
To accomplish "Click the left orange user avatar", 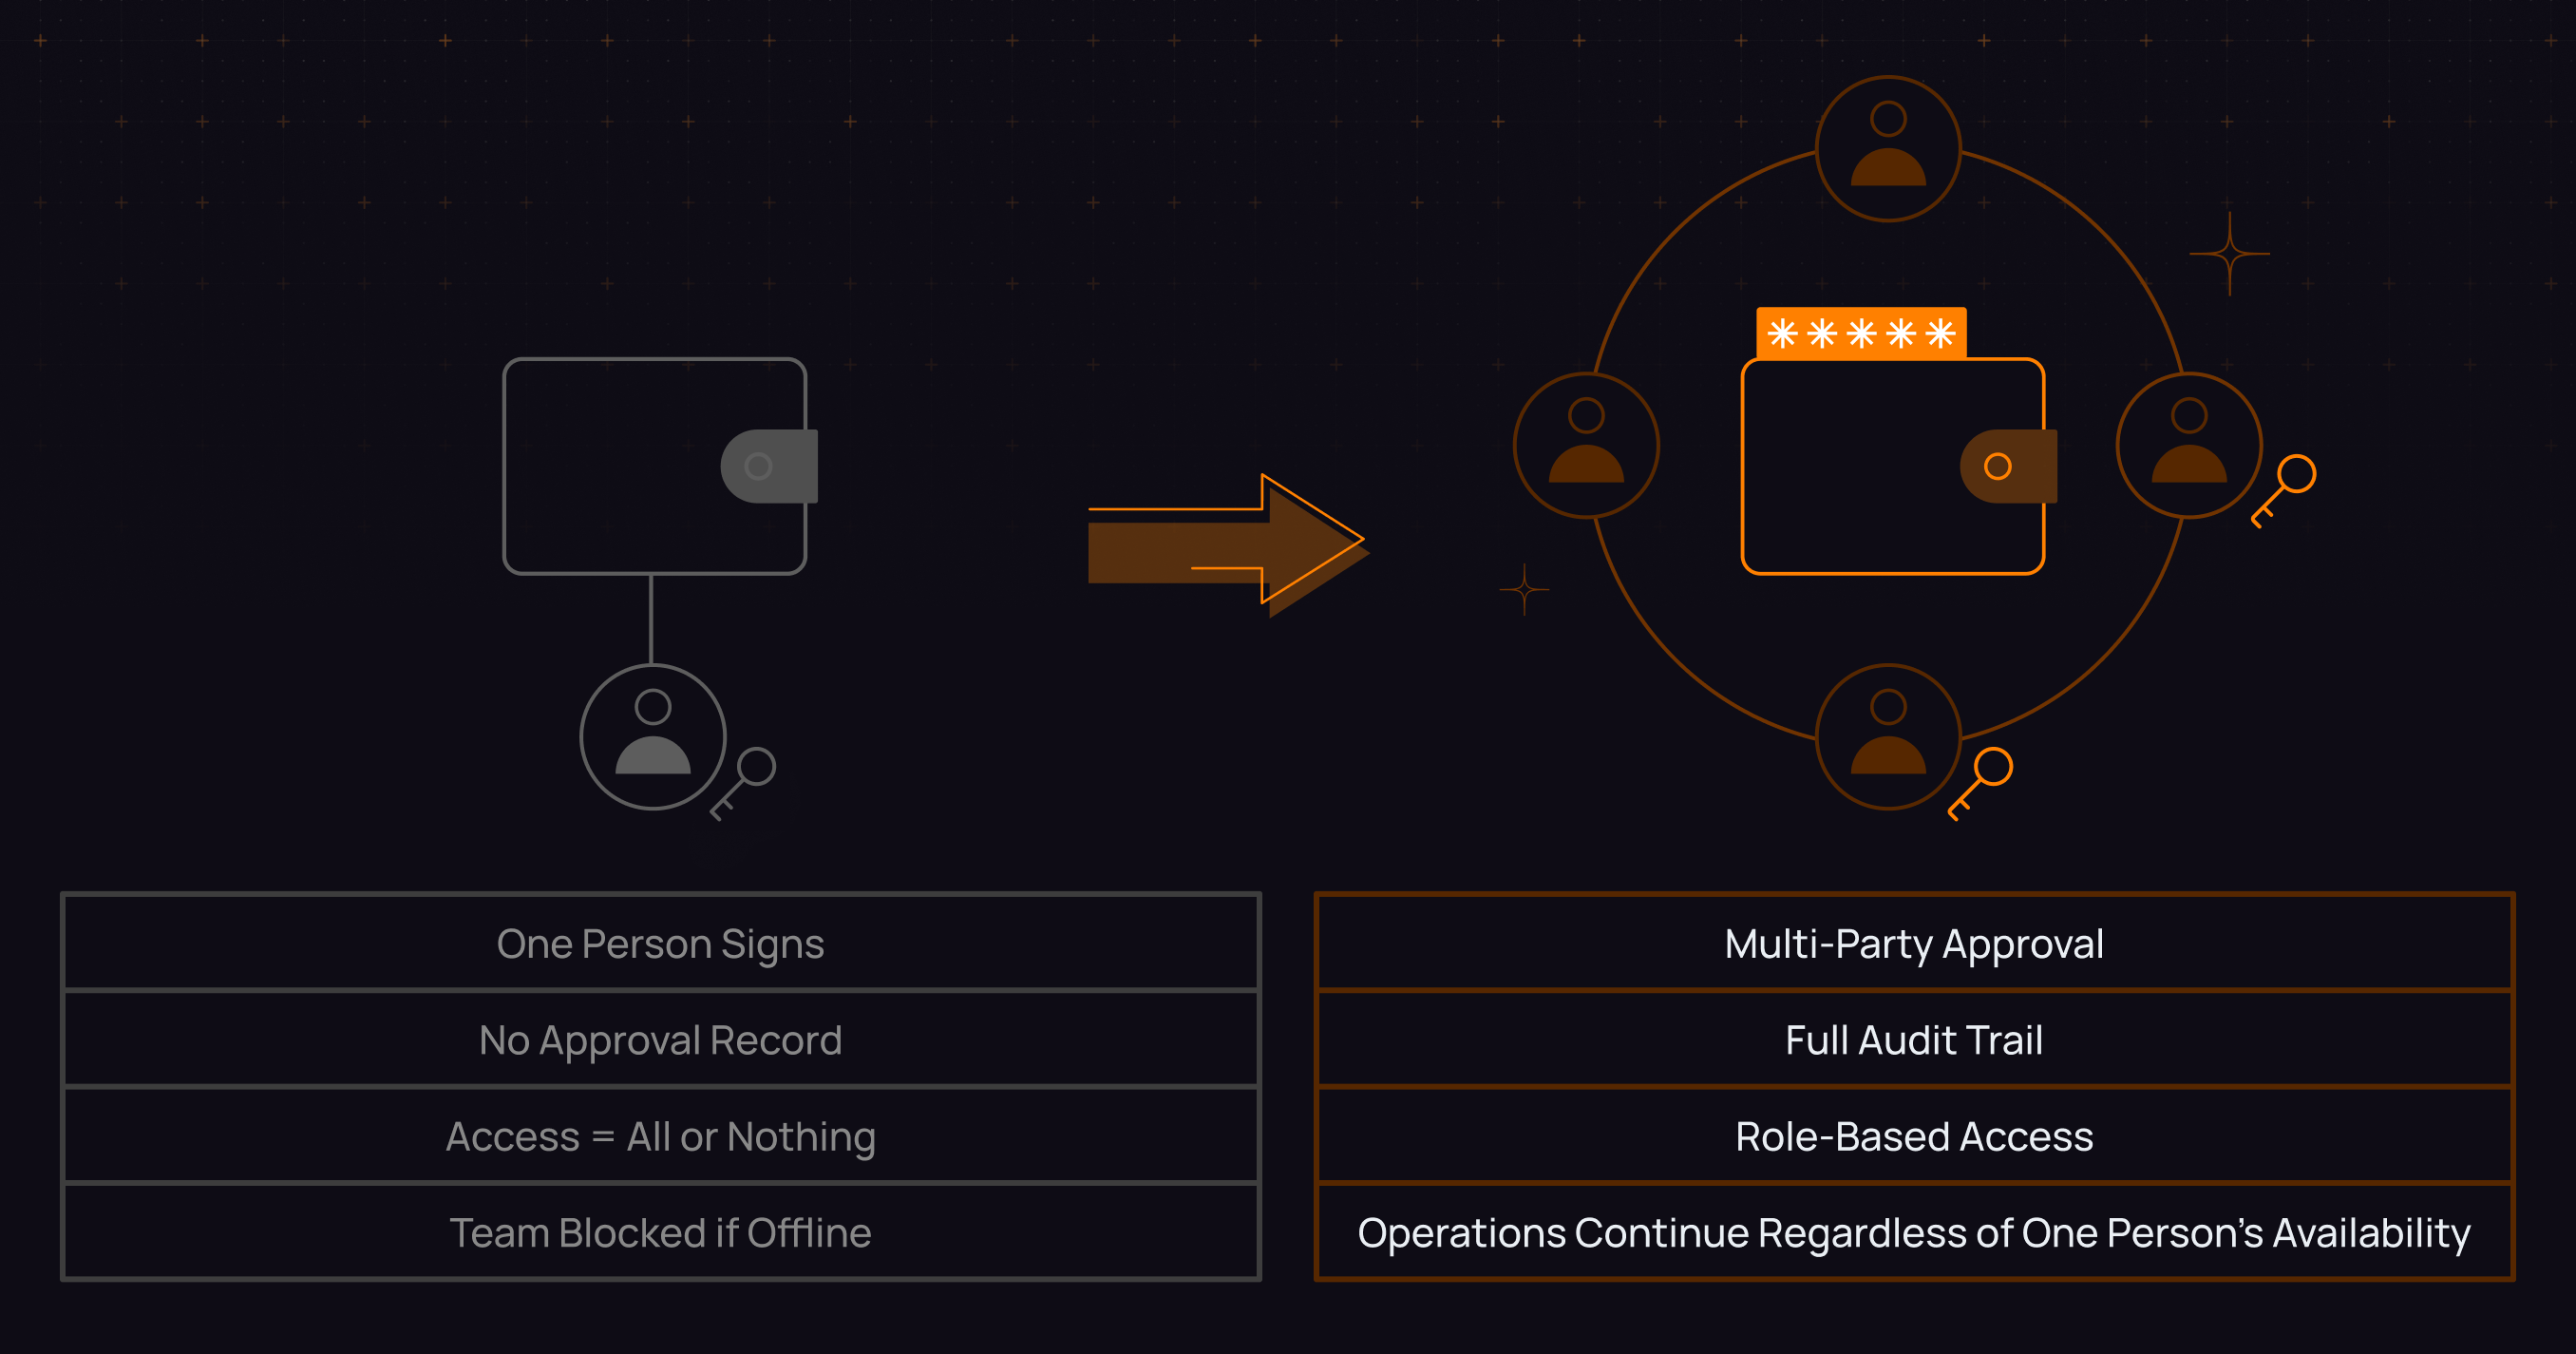I will point(1586,445).
